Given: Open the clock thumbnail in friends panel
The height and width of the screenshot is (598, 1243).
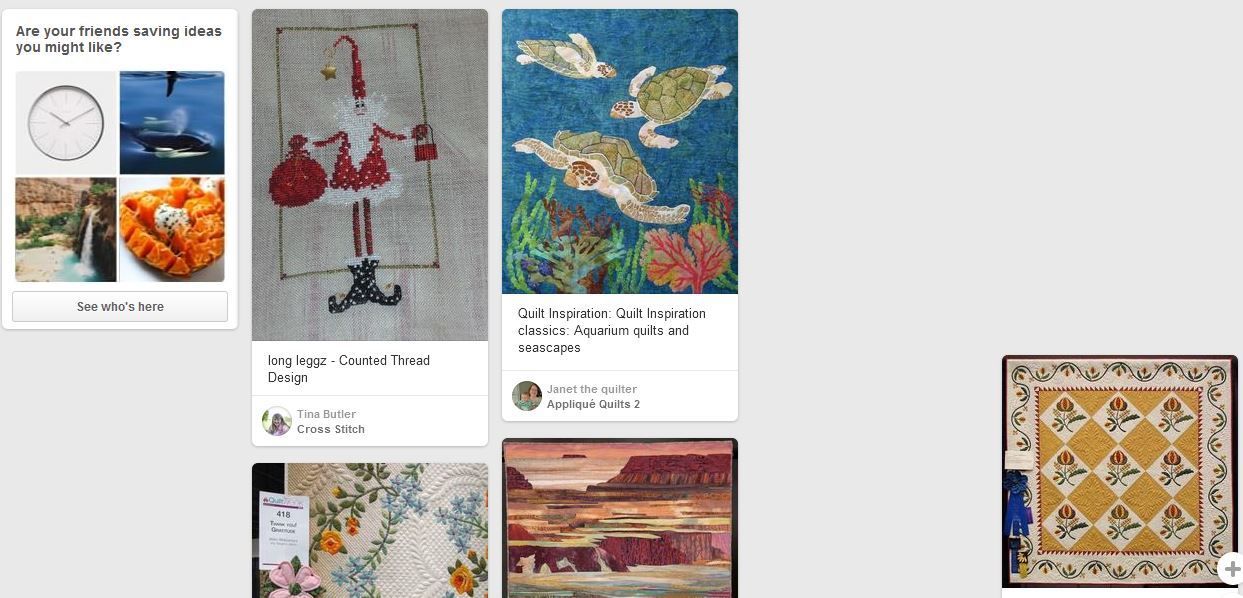Looking at the screenshot, I should (x=66, y=122).
